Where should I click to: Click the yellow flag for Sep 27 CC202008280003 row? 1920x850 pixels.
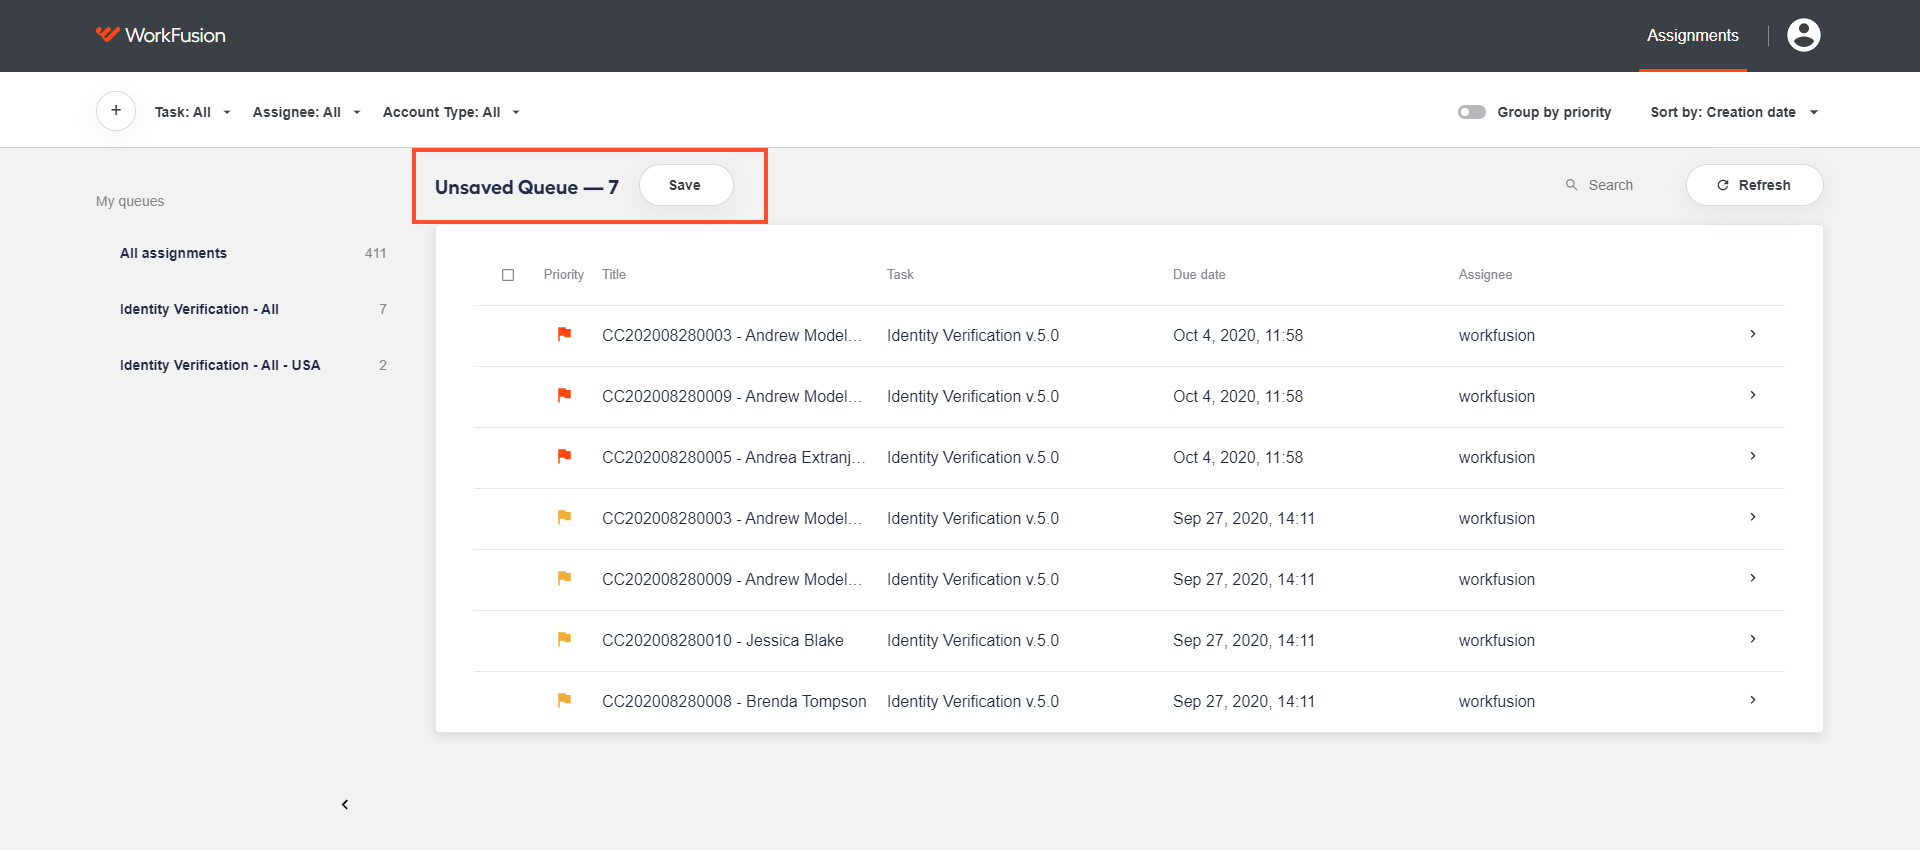564,517
